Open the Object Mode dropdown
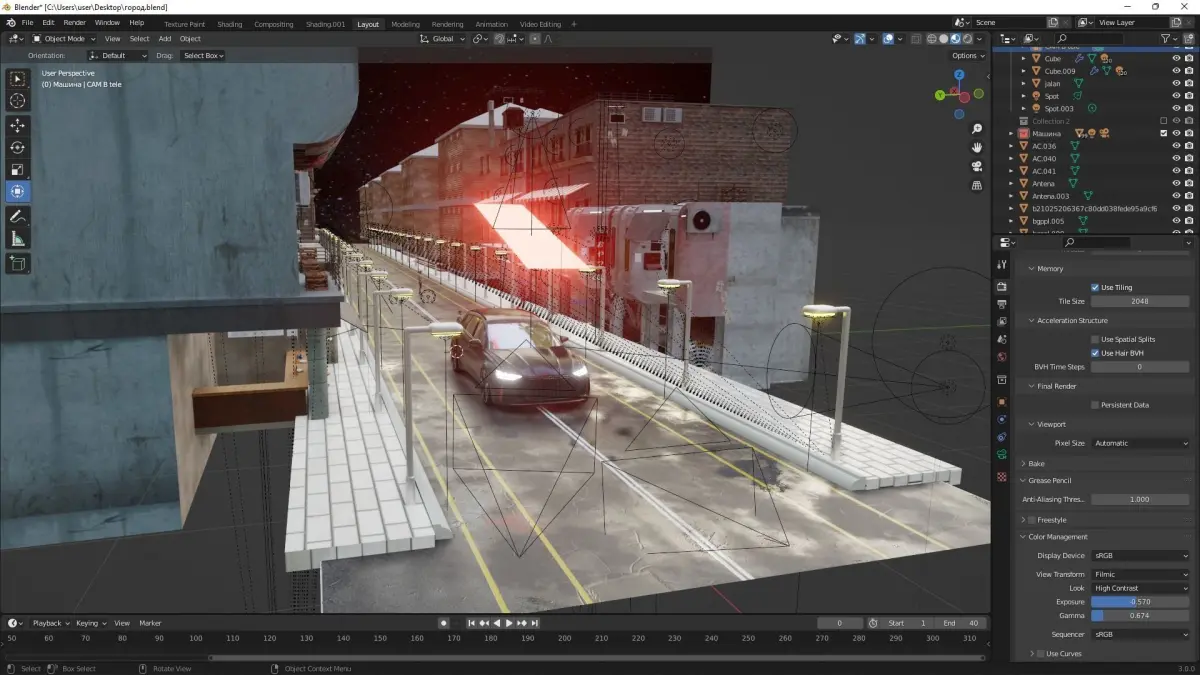The image size is (1200, 675). [64, 39]
